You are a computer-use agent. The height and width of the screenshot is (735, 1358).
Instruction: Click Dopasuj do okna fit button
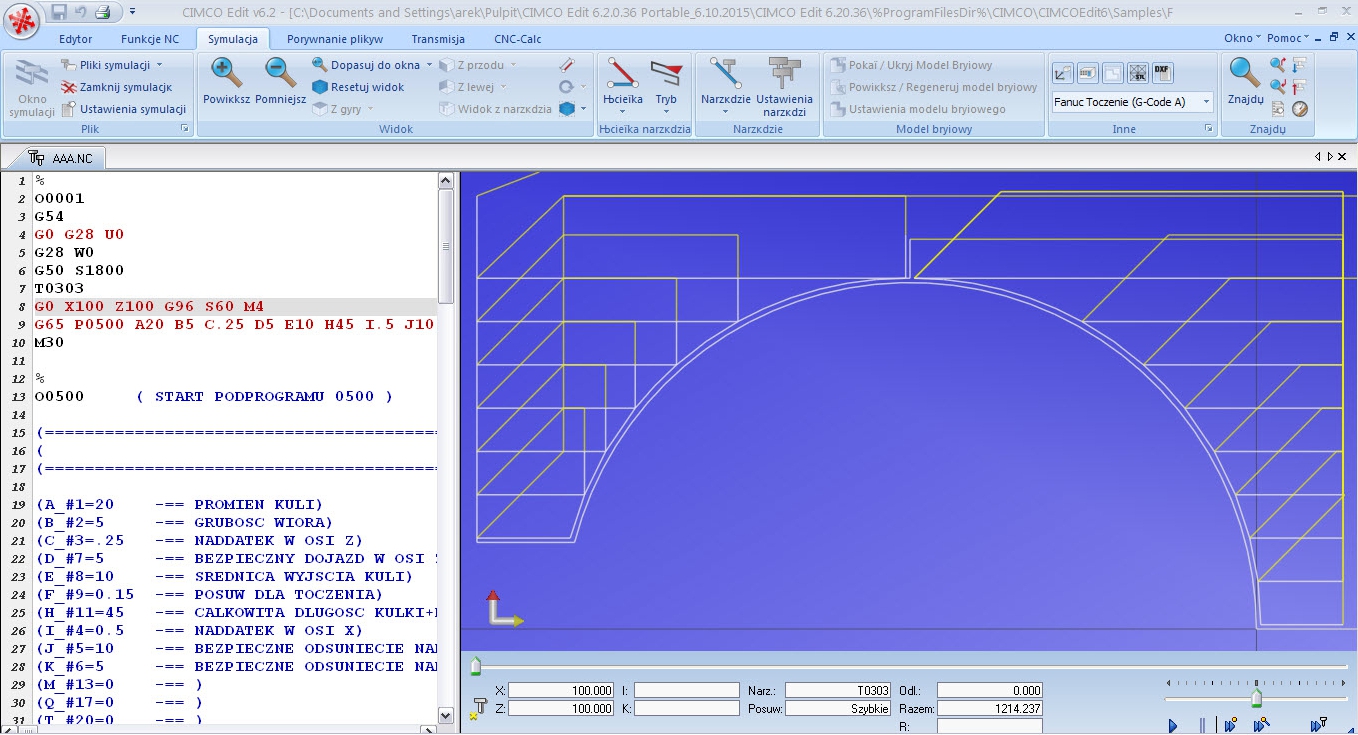click(366, 65)
